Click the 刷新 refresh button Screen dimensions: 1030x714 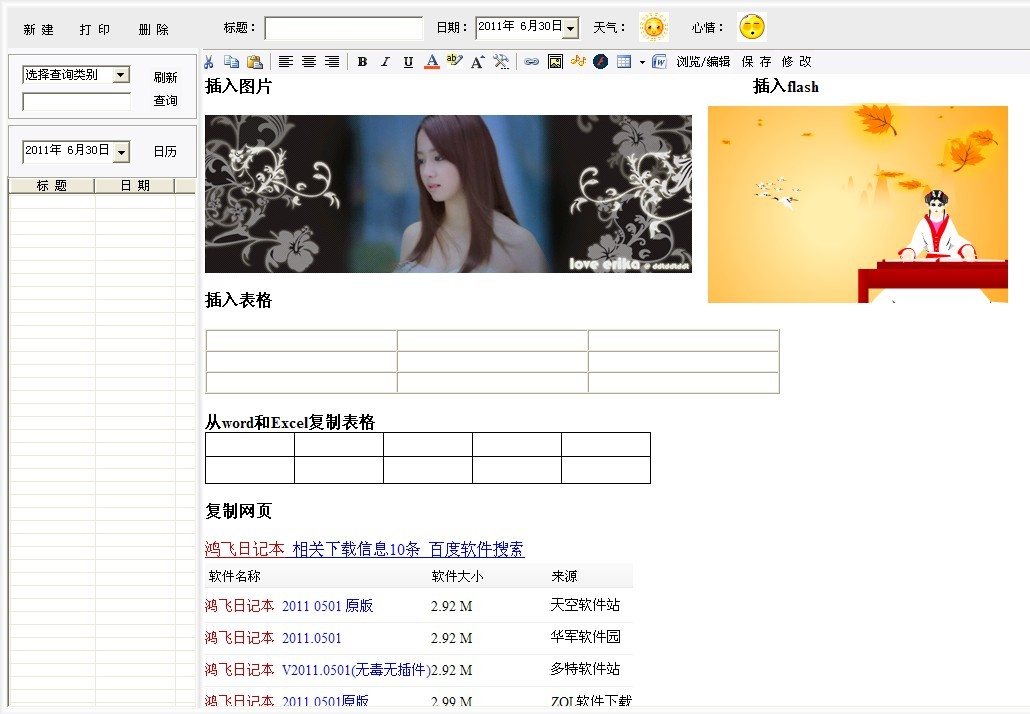coord(166,77)
